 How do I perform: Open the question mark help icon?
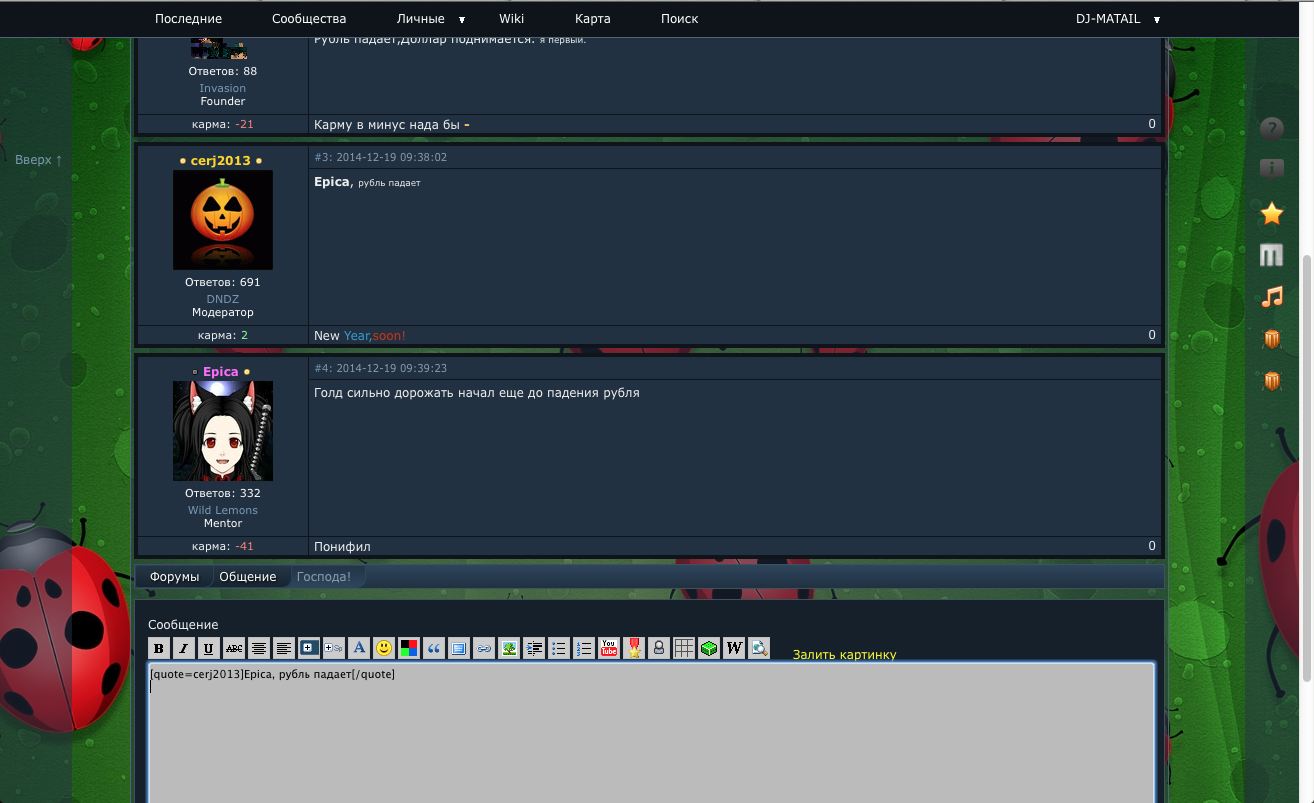pyautogui.click(x=1271, y=128)
